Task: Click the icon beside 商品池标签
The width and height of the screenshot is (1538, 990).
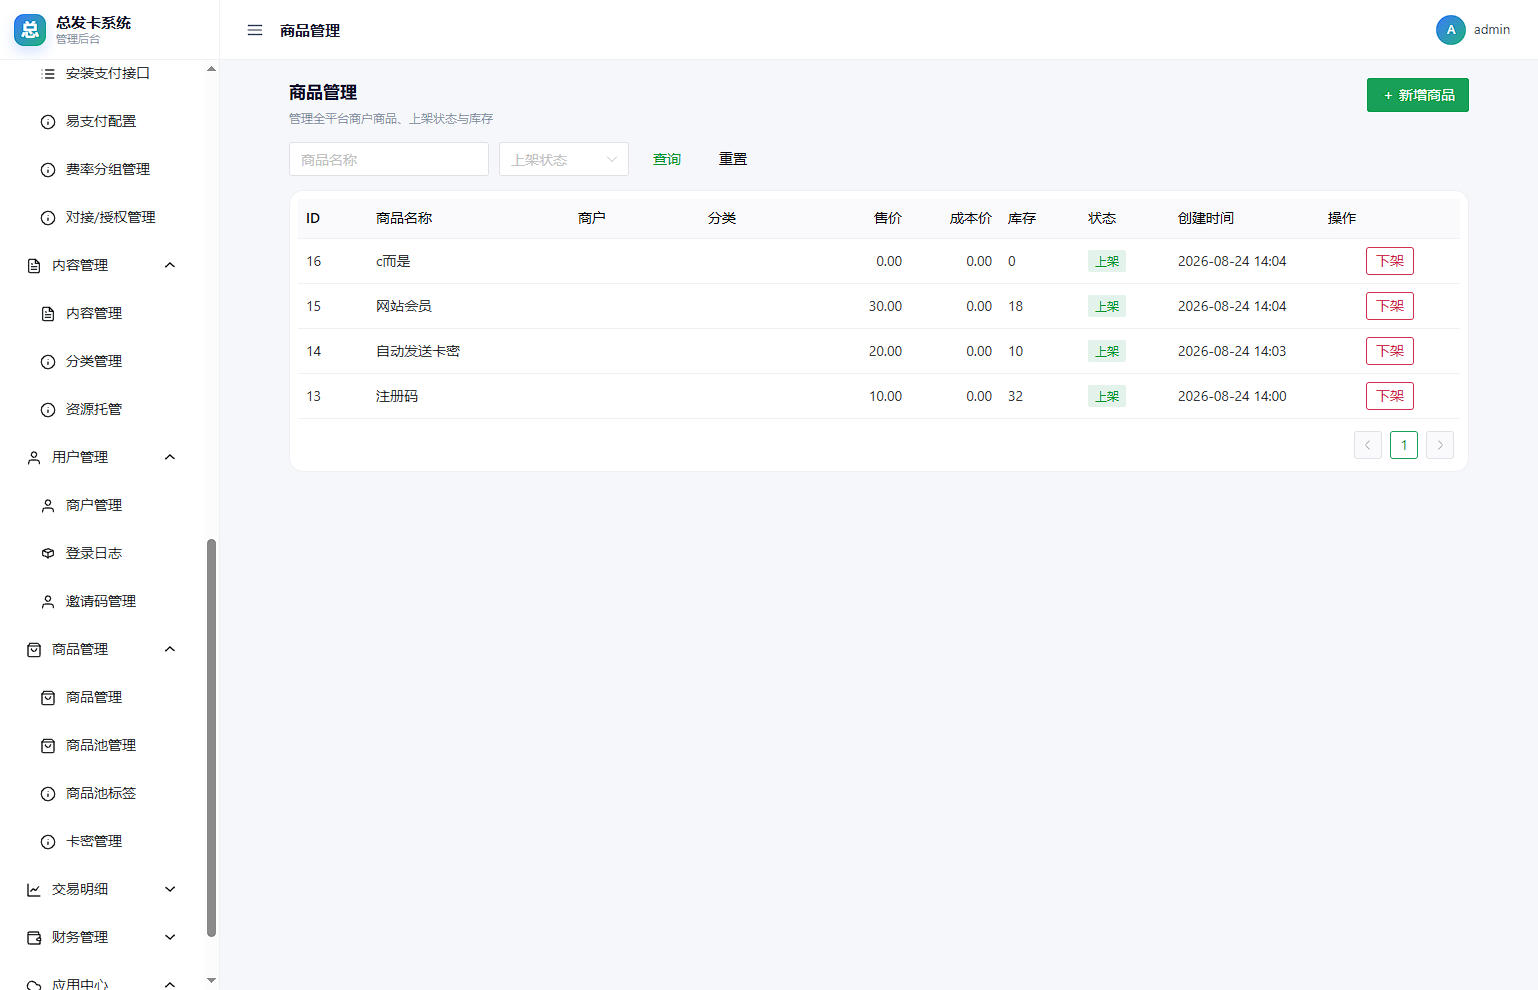Action: pos(48,793)
